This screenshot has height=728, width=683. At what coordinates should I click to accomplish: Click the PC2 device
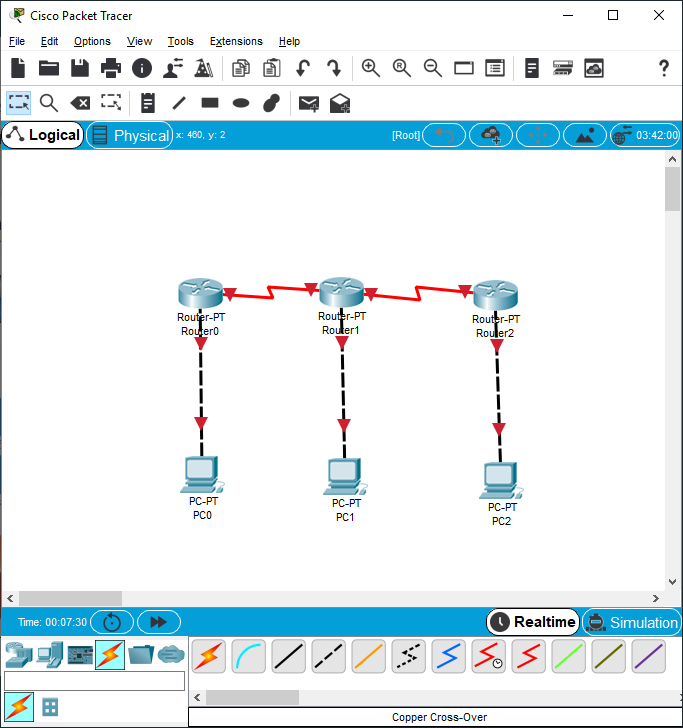tap(501, 481)
